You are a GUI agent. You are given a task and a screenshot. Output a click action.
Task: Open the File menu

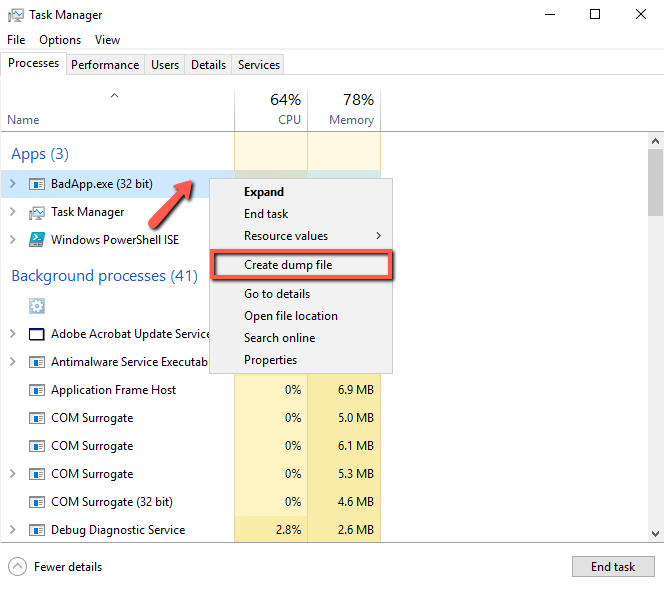(x=16, y=40)
